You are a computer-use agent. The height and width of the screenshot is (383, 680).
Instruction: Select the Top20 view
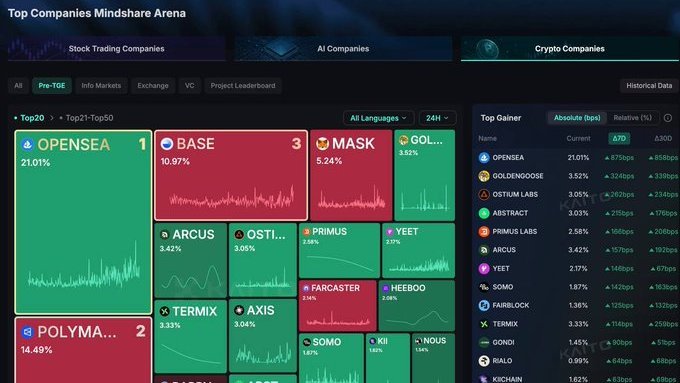pos(32,118)
